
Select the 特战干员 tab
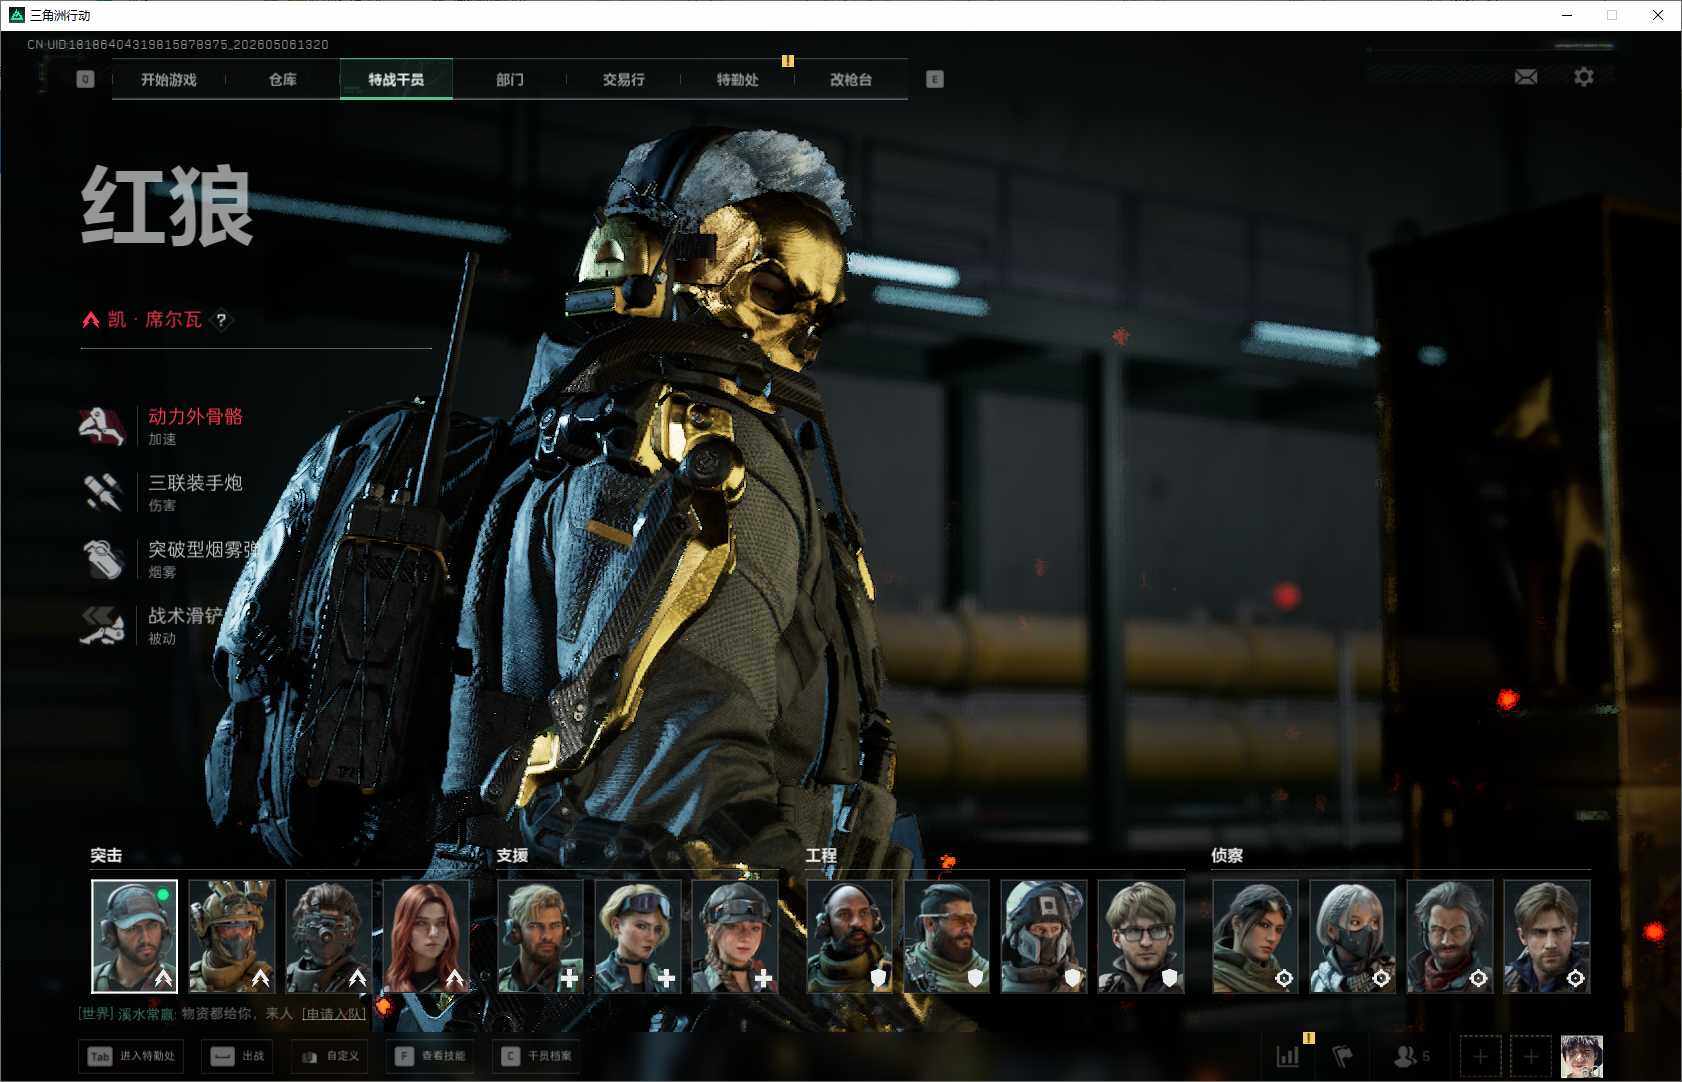[396, 79]
